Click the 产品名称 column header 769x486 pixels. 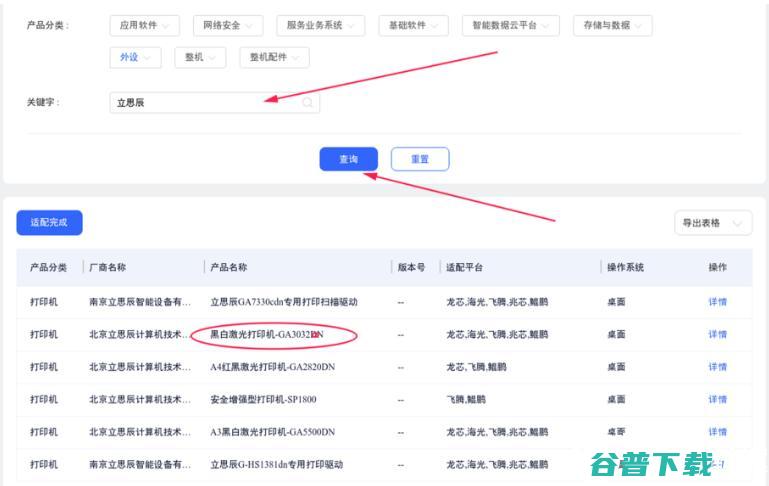(x=229, y=267)
